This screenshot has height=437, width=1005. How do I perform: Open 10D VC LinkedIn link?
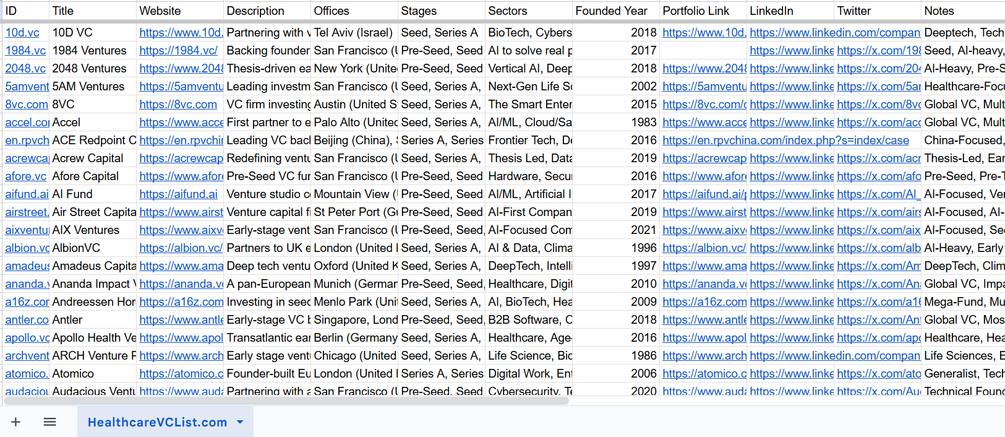tap(833, 33)
